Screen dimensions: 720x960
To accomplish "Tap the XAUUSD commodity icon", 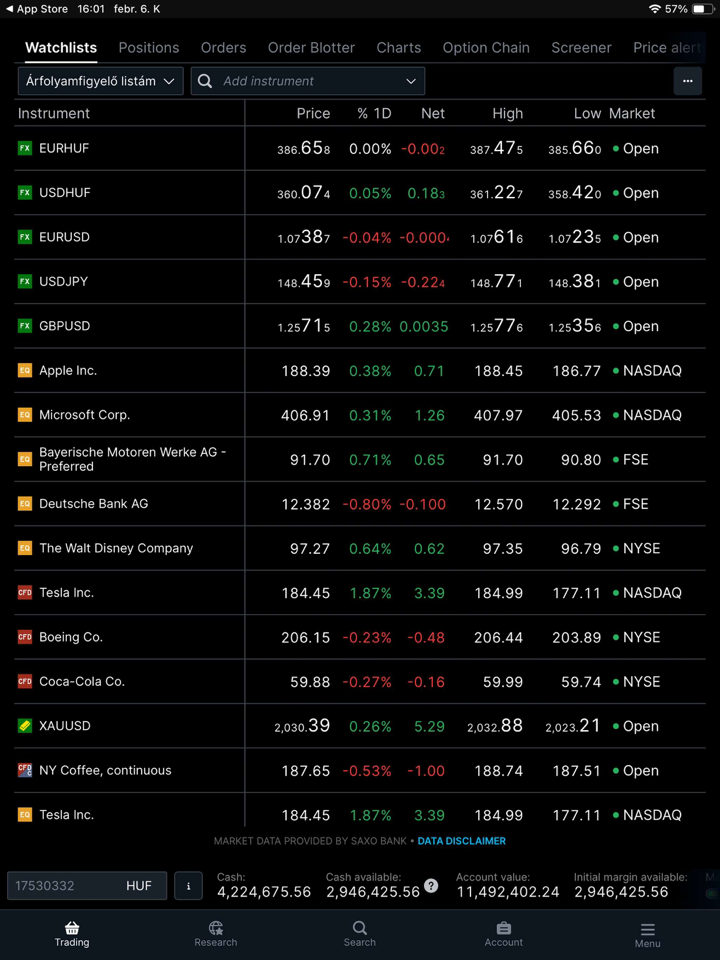I will pyautogui.click(x=25, y=726).
